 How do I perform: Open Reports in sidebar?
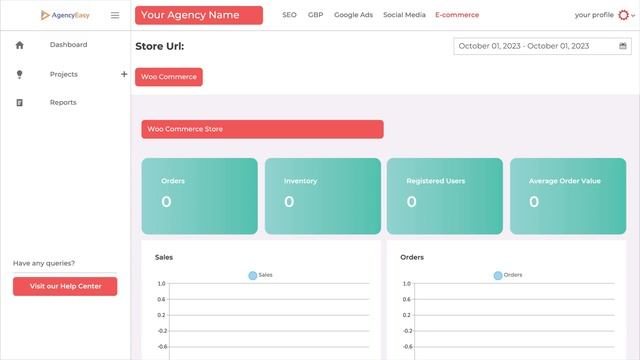point(63,102)
